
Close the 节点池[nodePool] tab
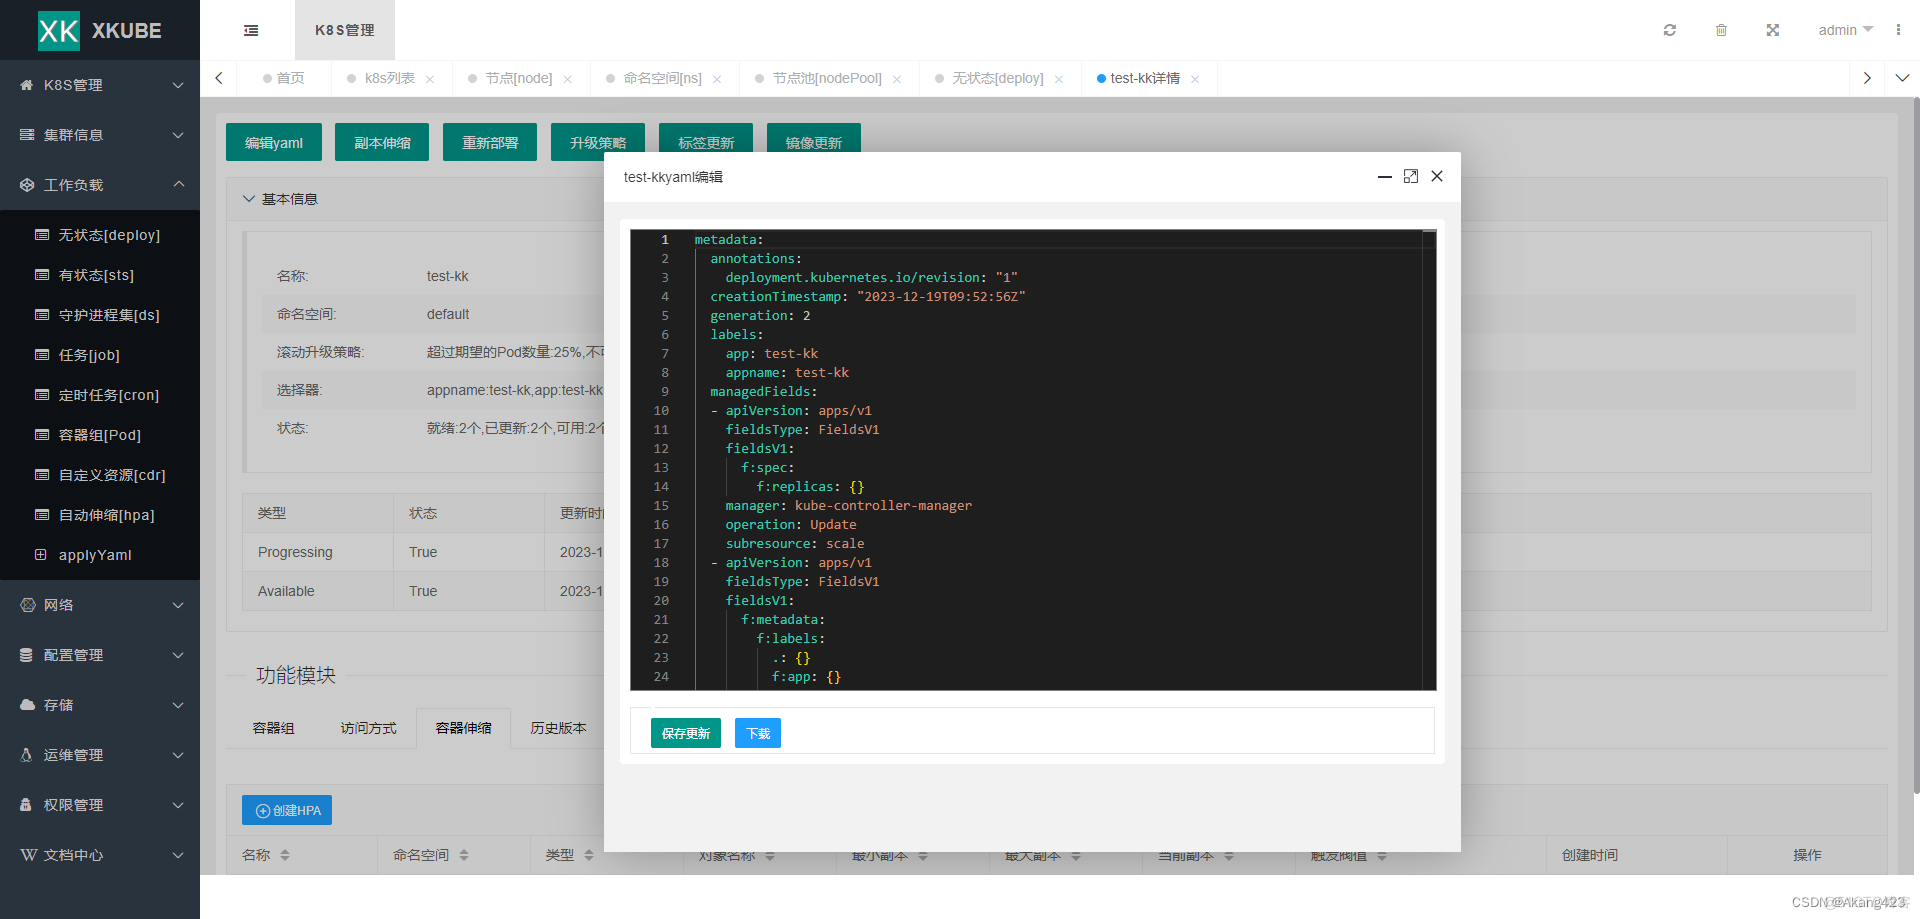click(x=897, y=79)
